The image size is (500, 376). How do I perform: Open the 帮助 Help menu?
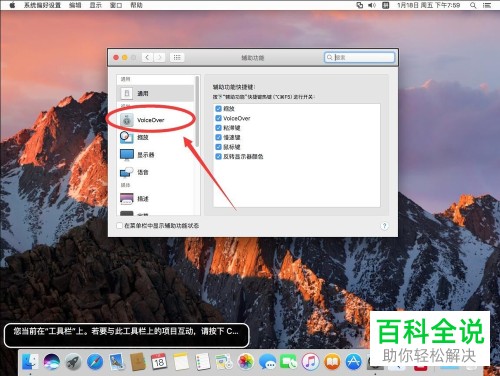tap(136, 5)
